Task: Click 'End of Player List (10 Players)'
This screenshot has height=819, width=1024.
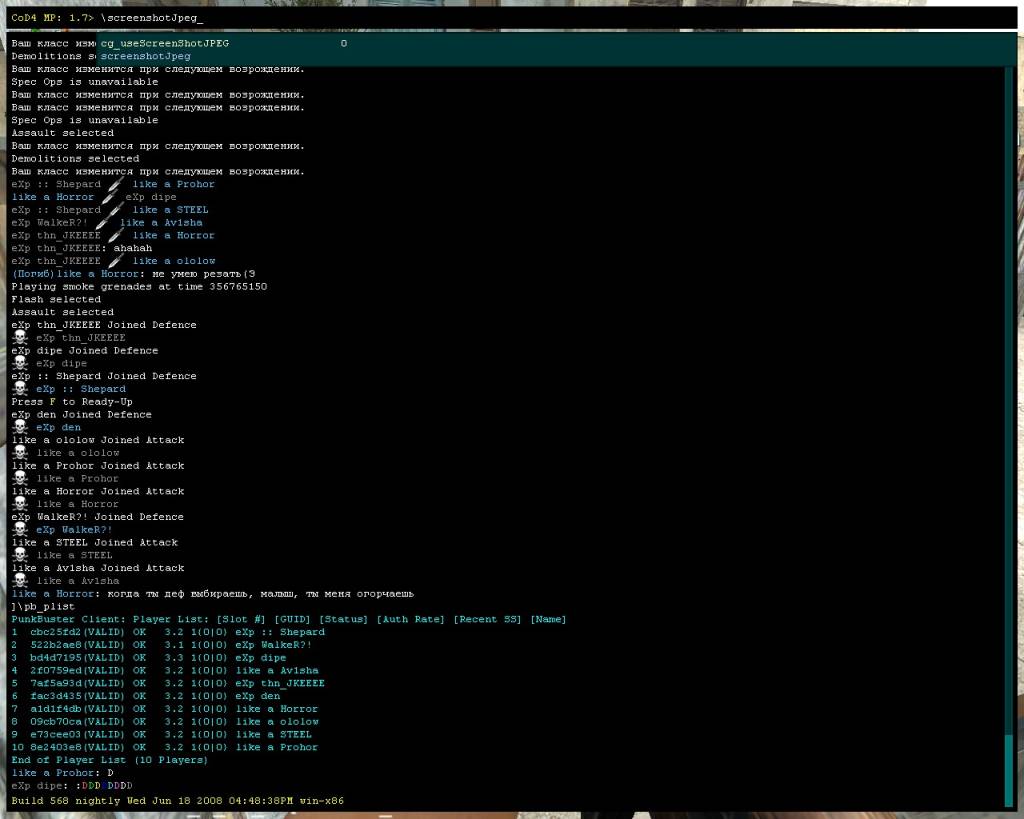Action: 110,760
